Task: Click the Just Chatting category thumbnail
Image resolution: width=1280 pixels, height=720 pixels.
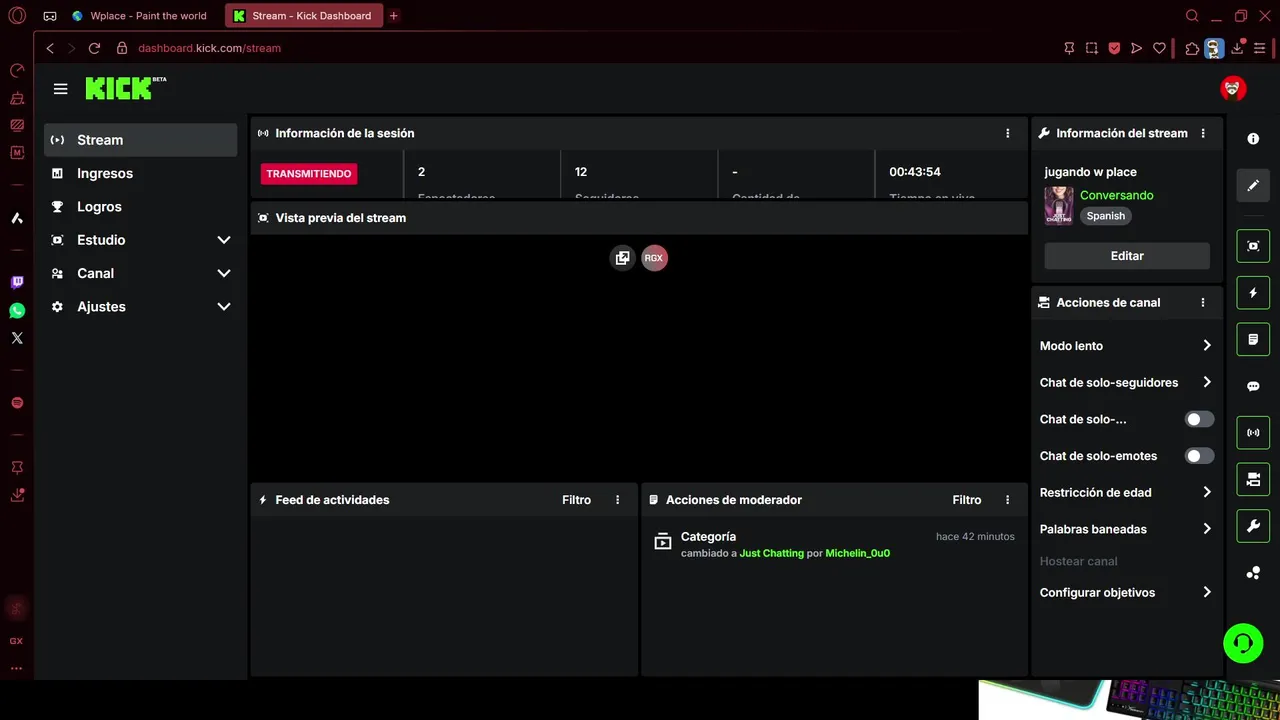Action: point(1059,206)
